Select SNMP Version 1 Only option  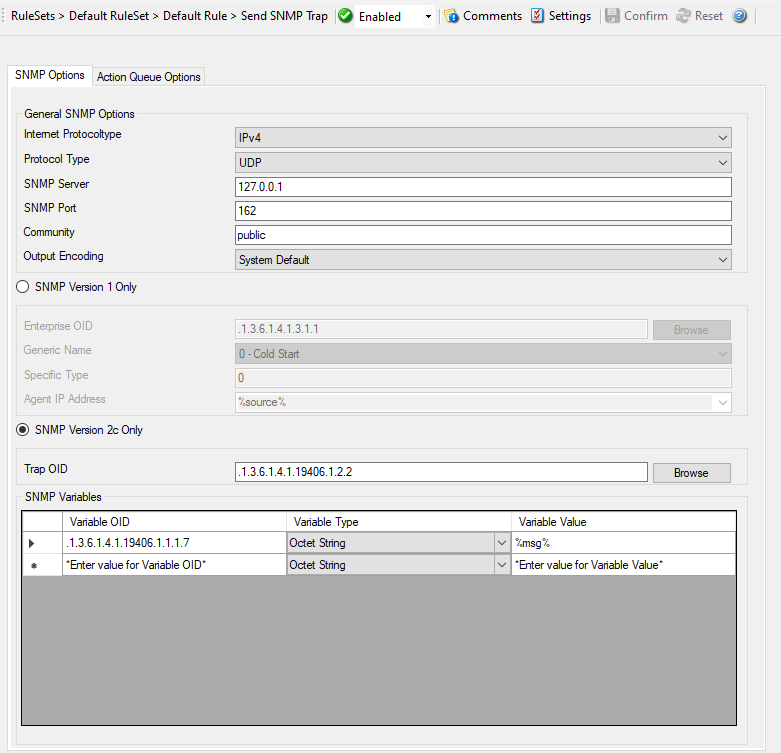point(24,287)
